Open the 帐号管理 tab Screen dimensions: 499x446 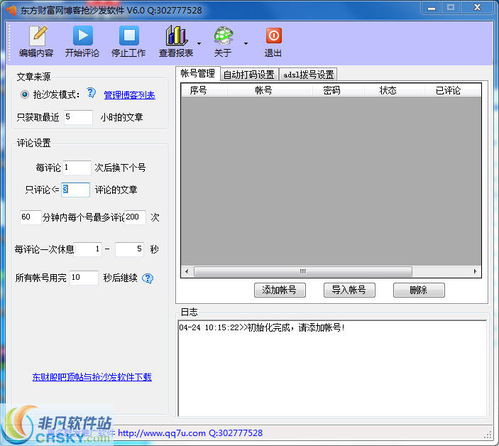pyautogui.click(x=198, y=73)
